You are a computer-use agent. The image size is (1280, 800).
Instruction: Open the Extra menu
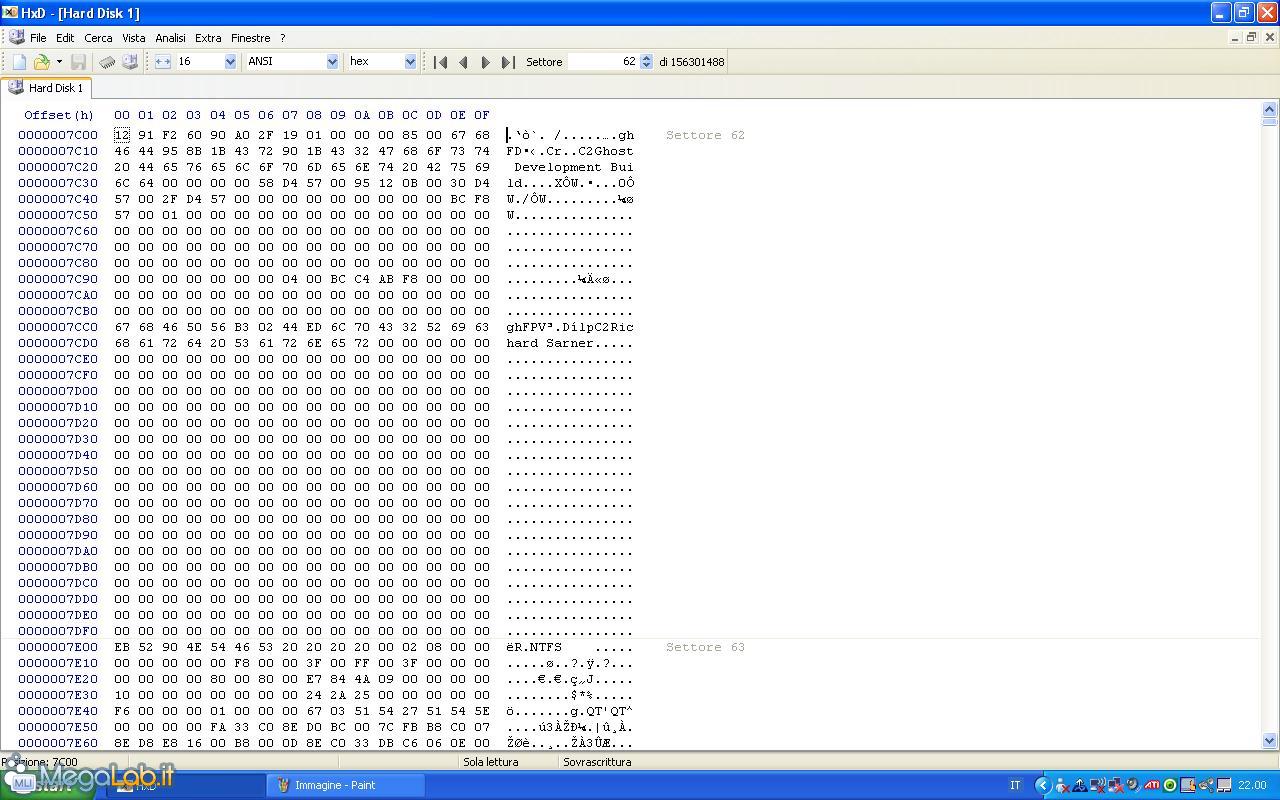(x=208, y=38)
